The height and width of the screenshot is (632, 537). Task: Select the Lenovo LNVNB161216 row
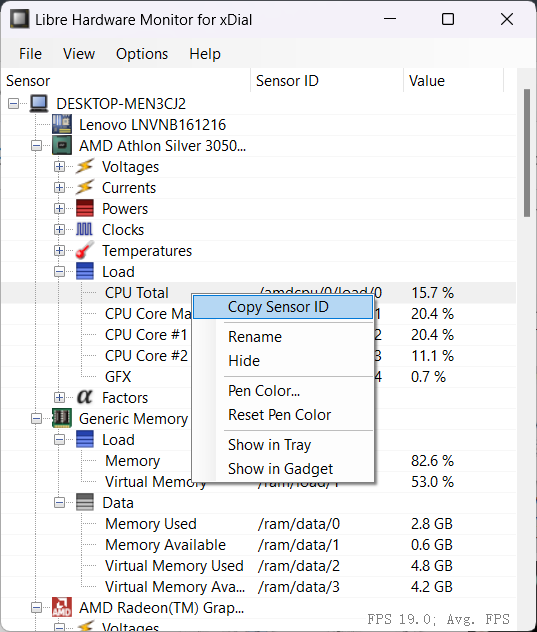[x=259, y=125]
